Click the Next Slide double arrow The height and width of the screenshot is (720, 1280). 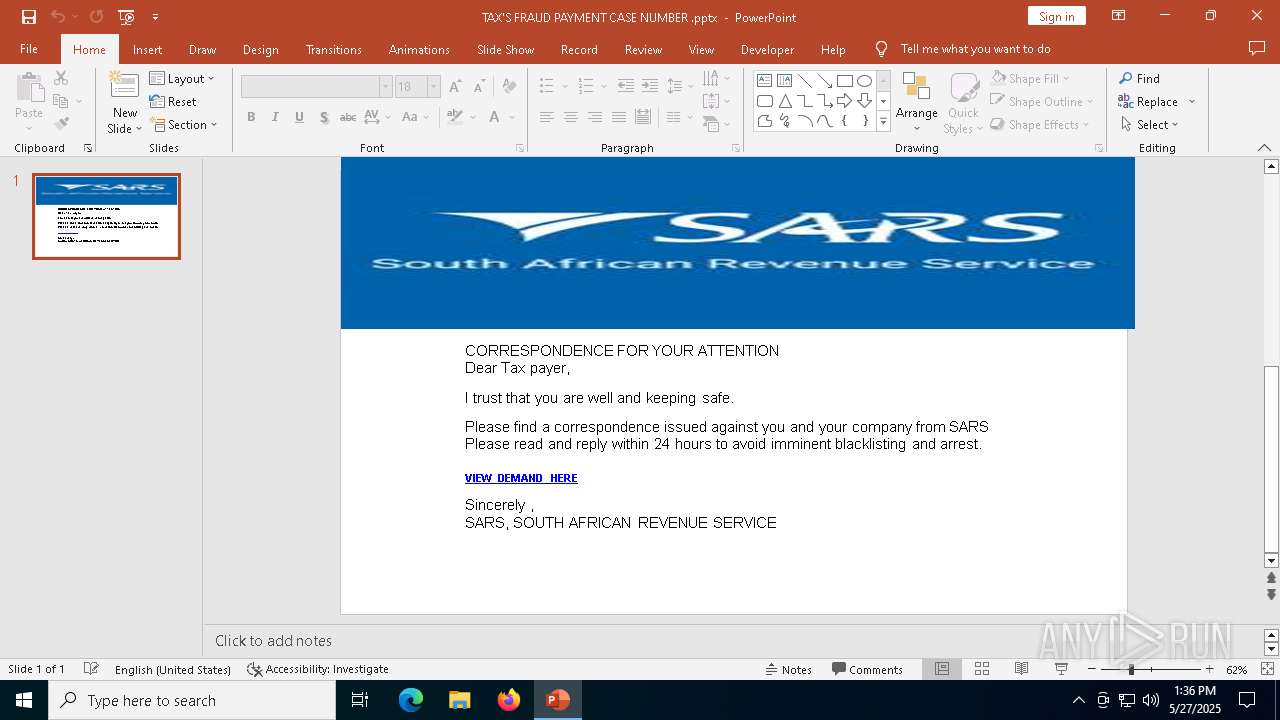[1272, 595]
